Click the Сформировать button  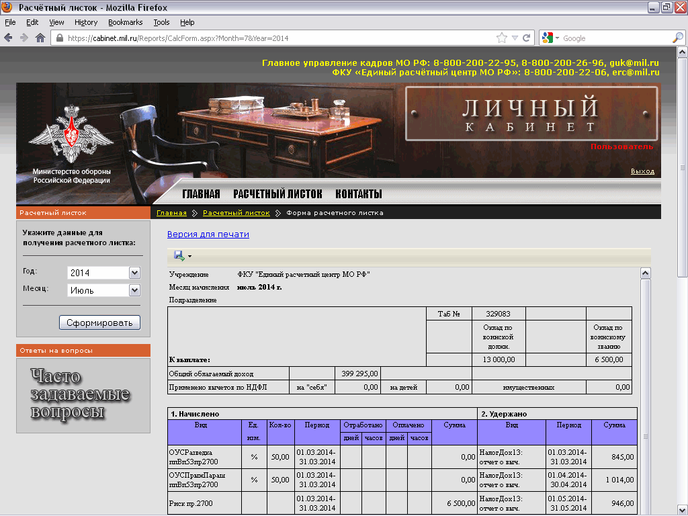click(x=100, y=322)
